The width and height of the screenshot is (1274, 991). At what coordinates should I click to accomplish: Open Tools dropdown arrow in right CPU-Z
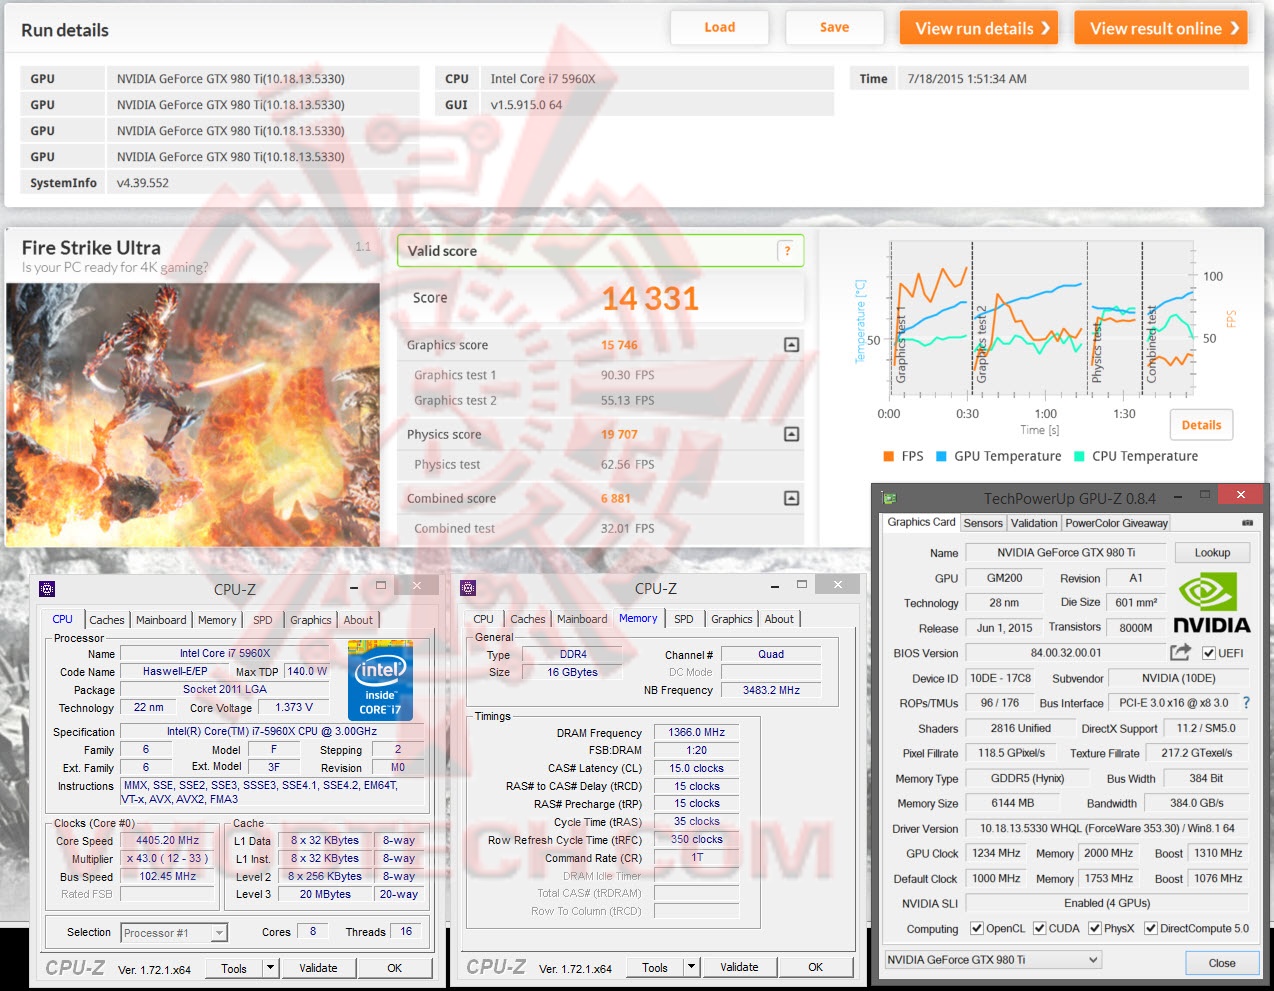[x=691, y=967]
